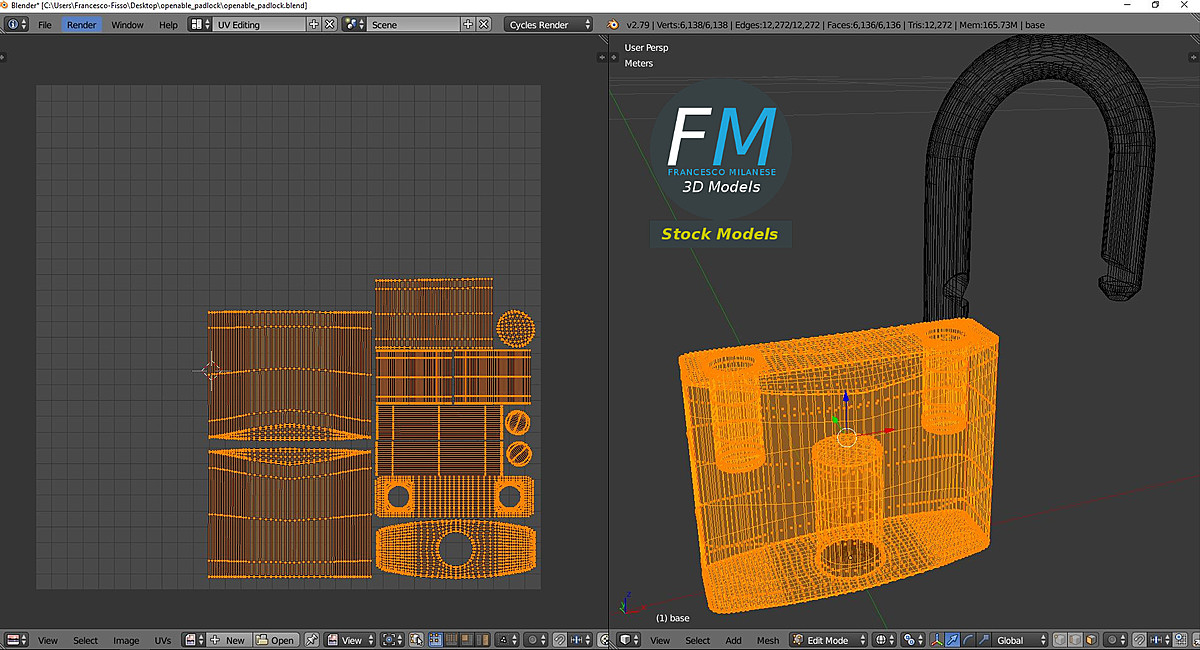
Task: Click the add screen layout plus icon
Action: [x=314, y=24]
